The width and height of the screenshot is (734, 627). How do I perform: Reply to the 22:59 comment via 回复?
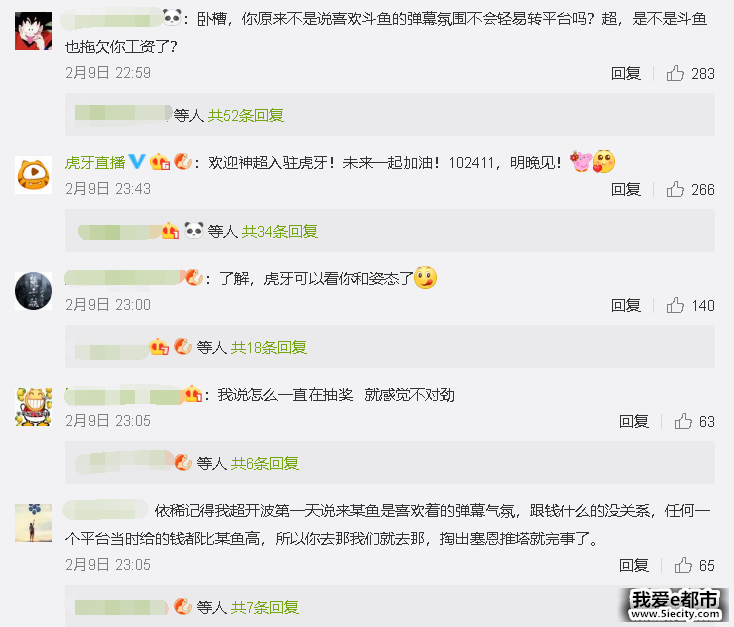tap(625, 74)
